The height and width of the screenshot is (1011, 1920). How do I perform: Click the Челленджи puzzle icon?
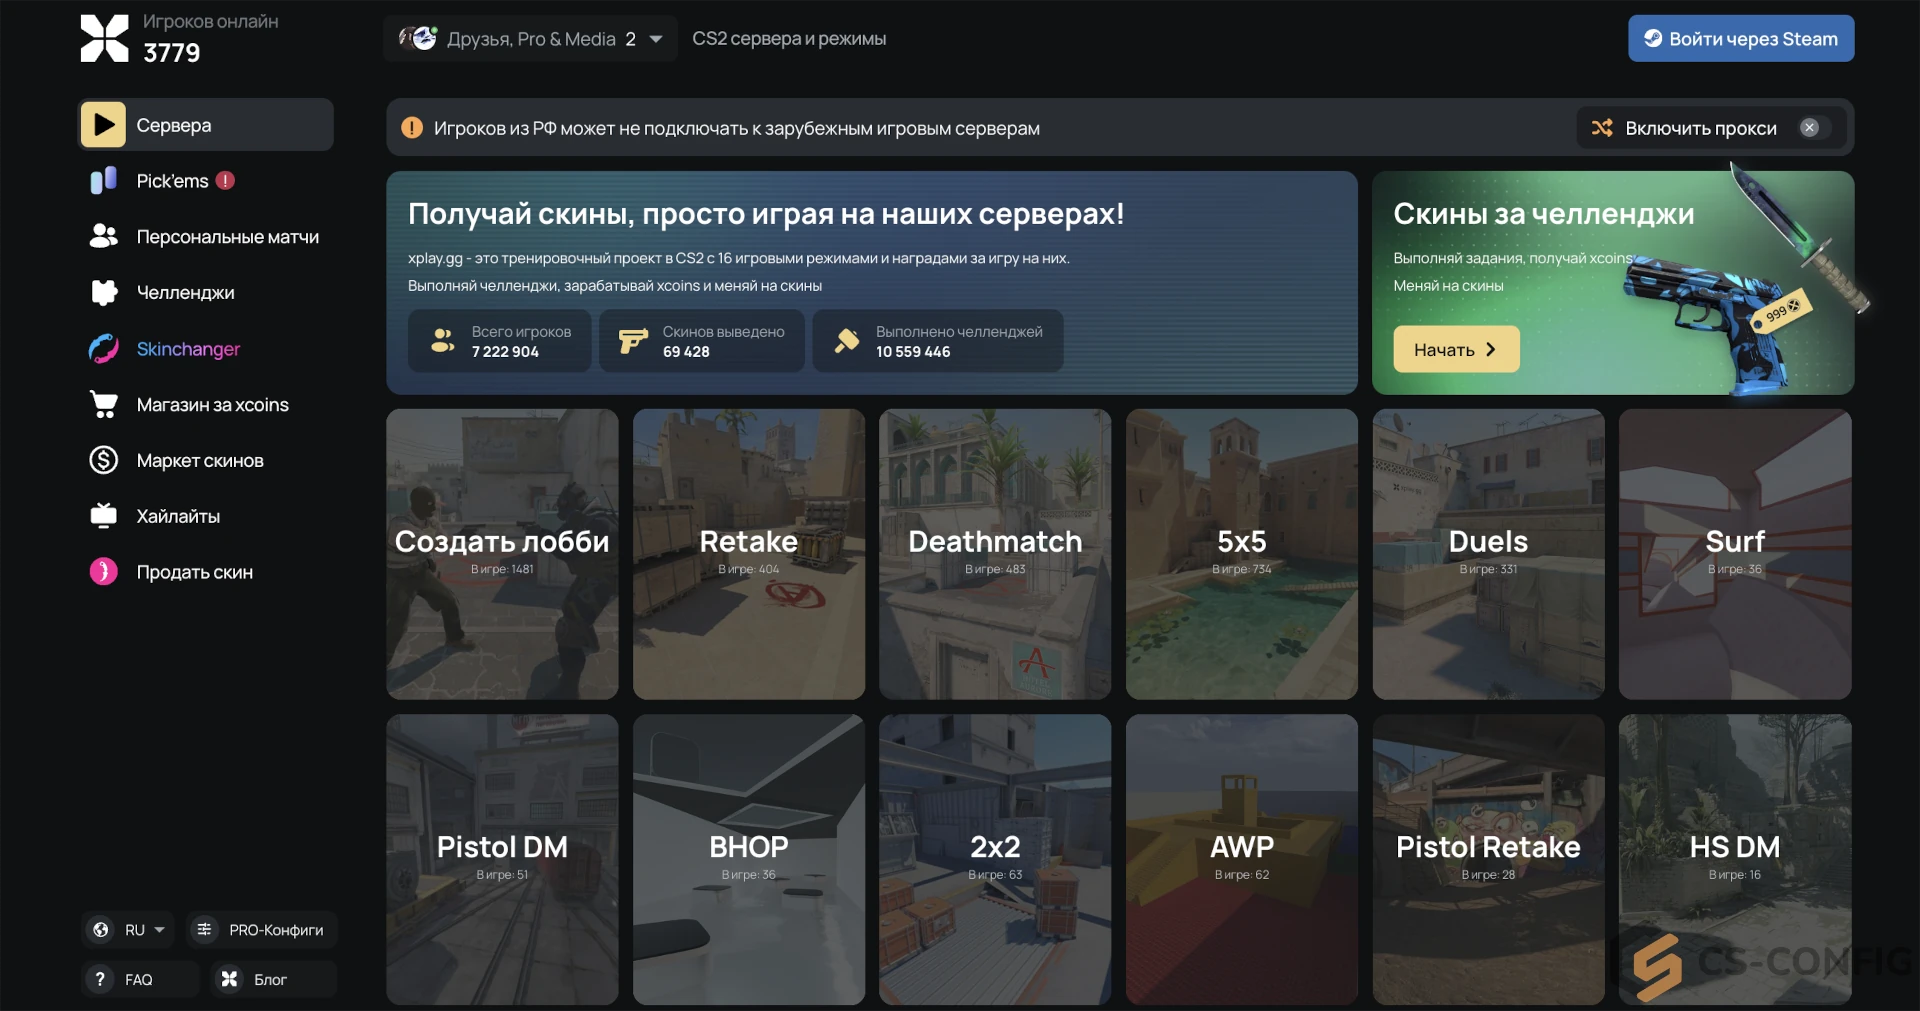pos(103,293)
